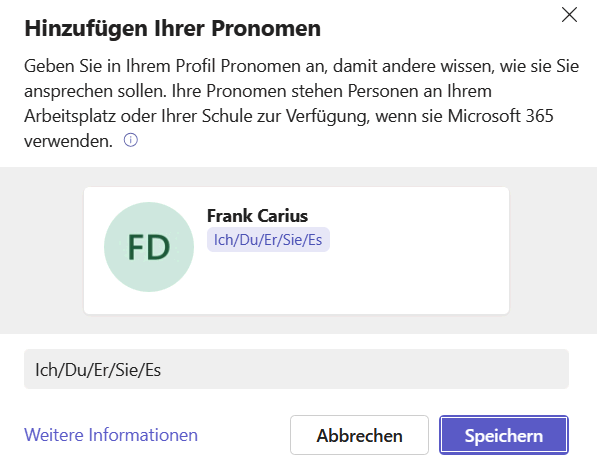Focus the pronouns text input field
Image resolution: width=597 pixels, height=462 pixels.
(296, 369)
